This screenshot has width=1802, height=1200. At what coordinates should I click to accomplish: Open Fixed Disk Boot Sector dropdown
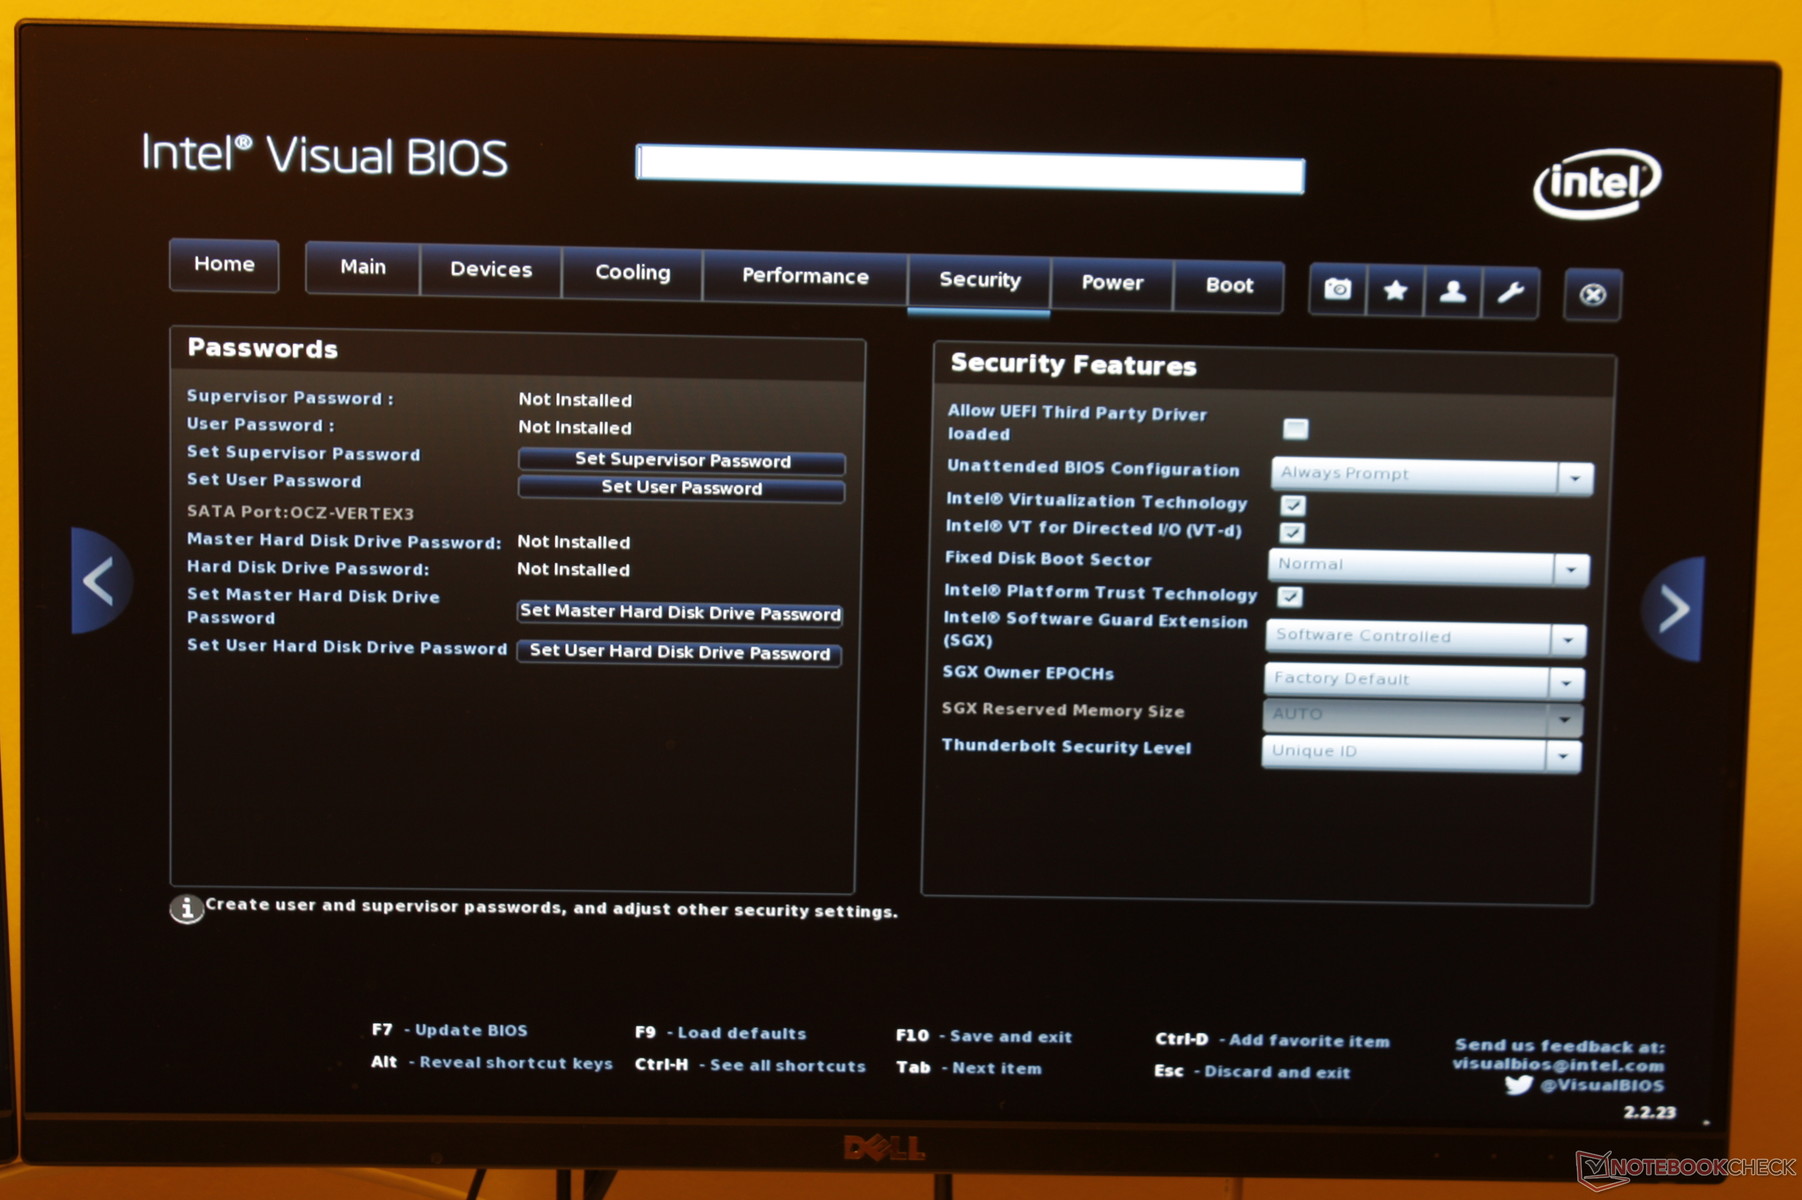[x=1428, y=566]
